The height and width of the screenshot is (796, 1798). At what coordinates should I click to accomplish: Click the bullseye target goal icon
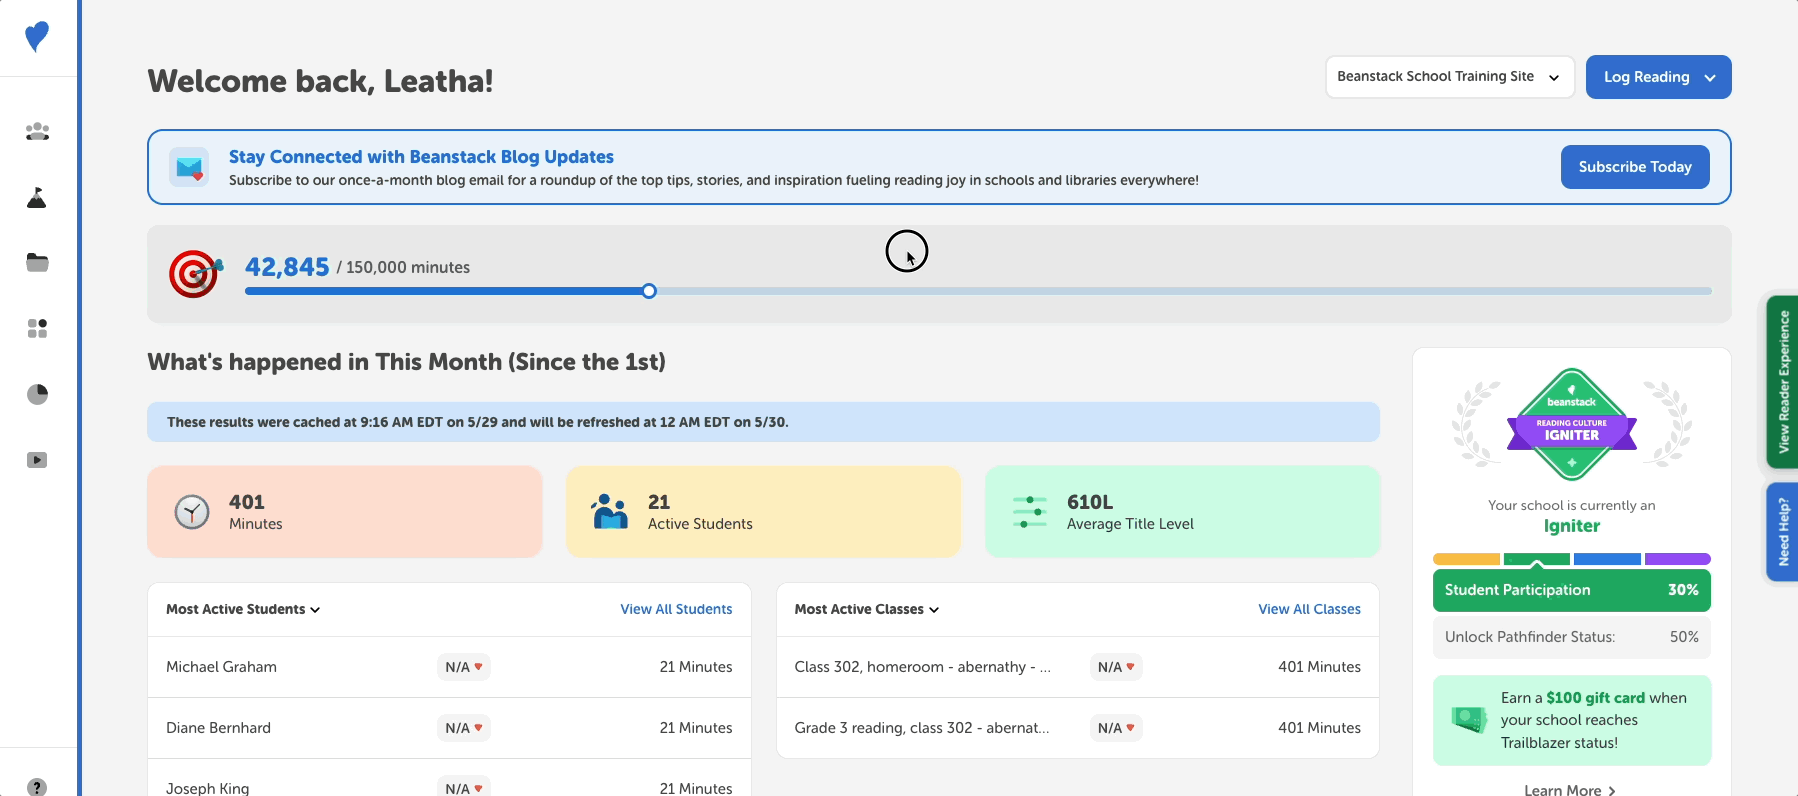[195, 273]
